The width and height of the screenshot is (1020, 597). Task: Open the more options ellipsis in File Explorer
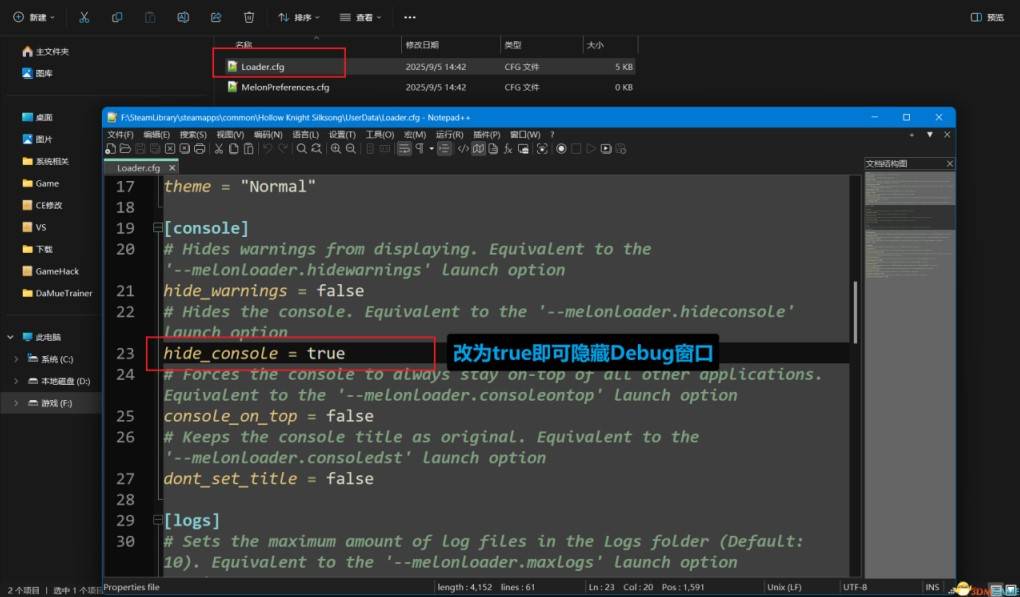click(x=409, y=18)
